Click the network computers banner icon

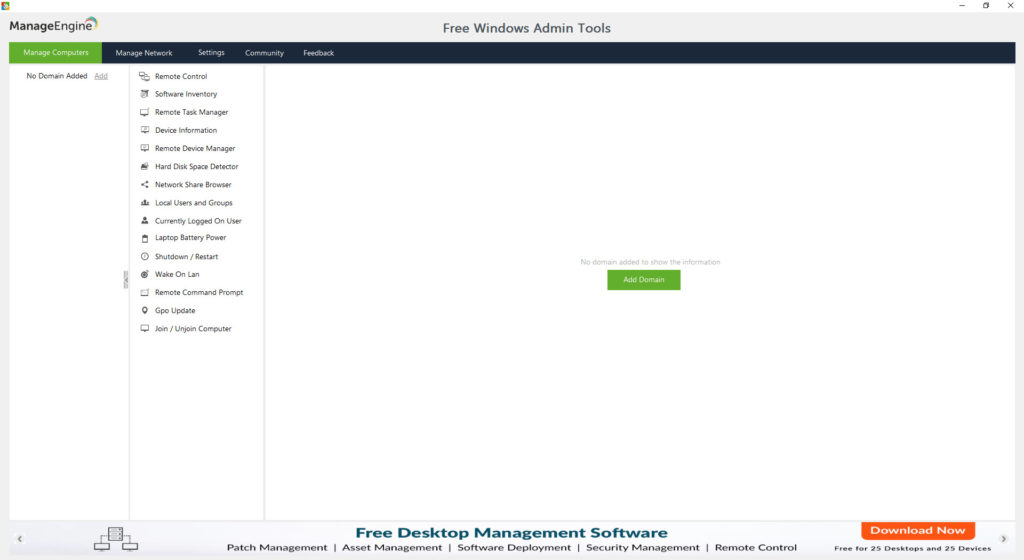tap(116, 539)
